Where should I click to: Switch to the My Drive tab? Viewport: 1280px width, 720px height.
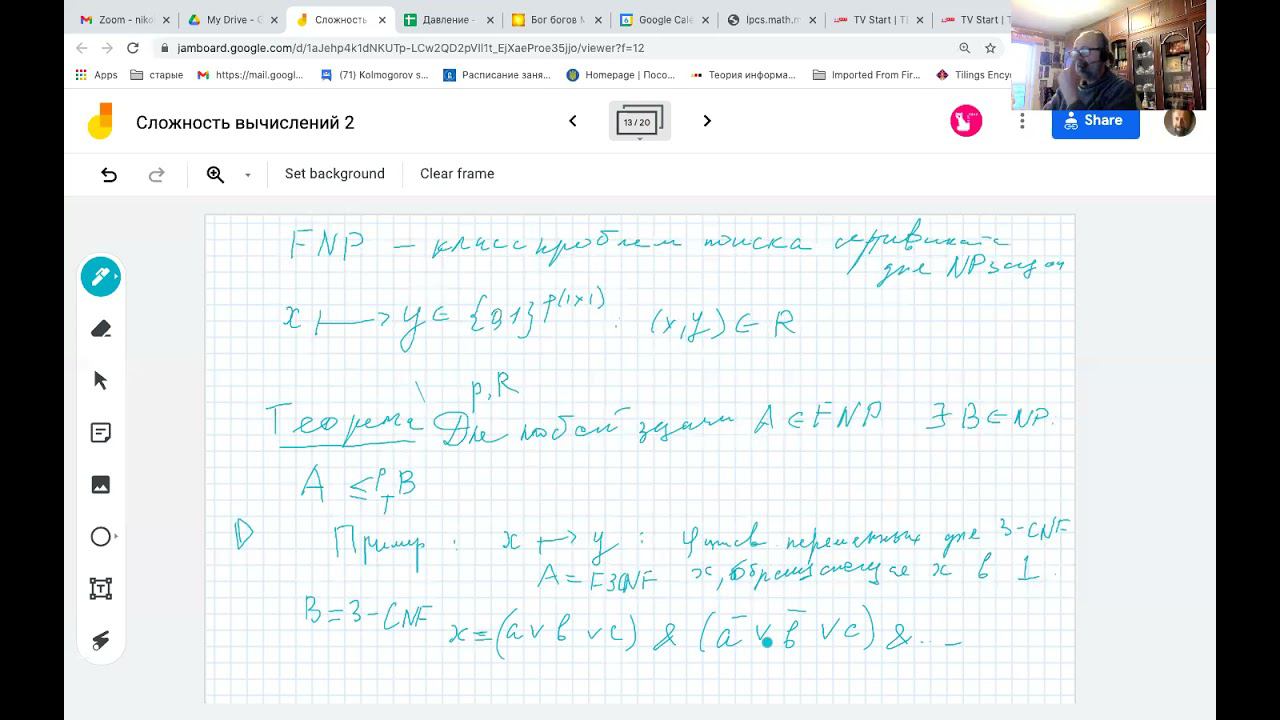click(233, 20)
